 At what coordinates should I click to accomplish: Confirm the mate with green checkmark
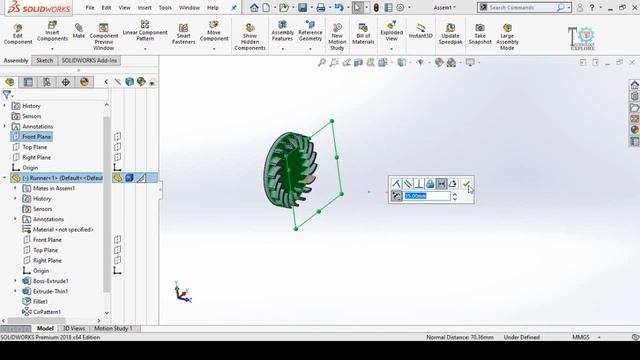coord(466,184)
